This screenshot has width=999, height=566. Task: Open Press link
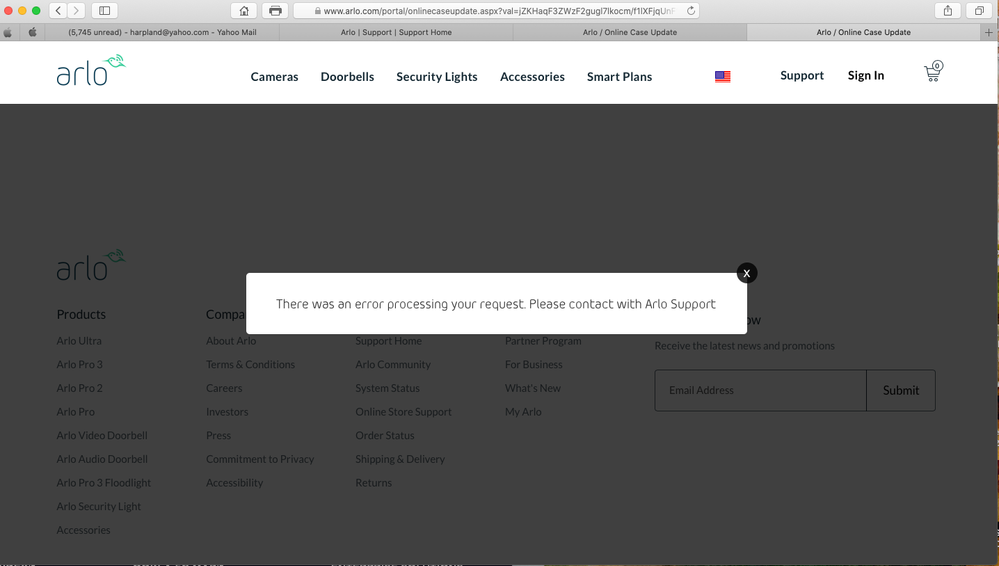(x=219, y=435)
